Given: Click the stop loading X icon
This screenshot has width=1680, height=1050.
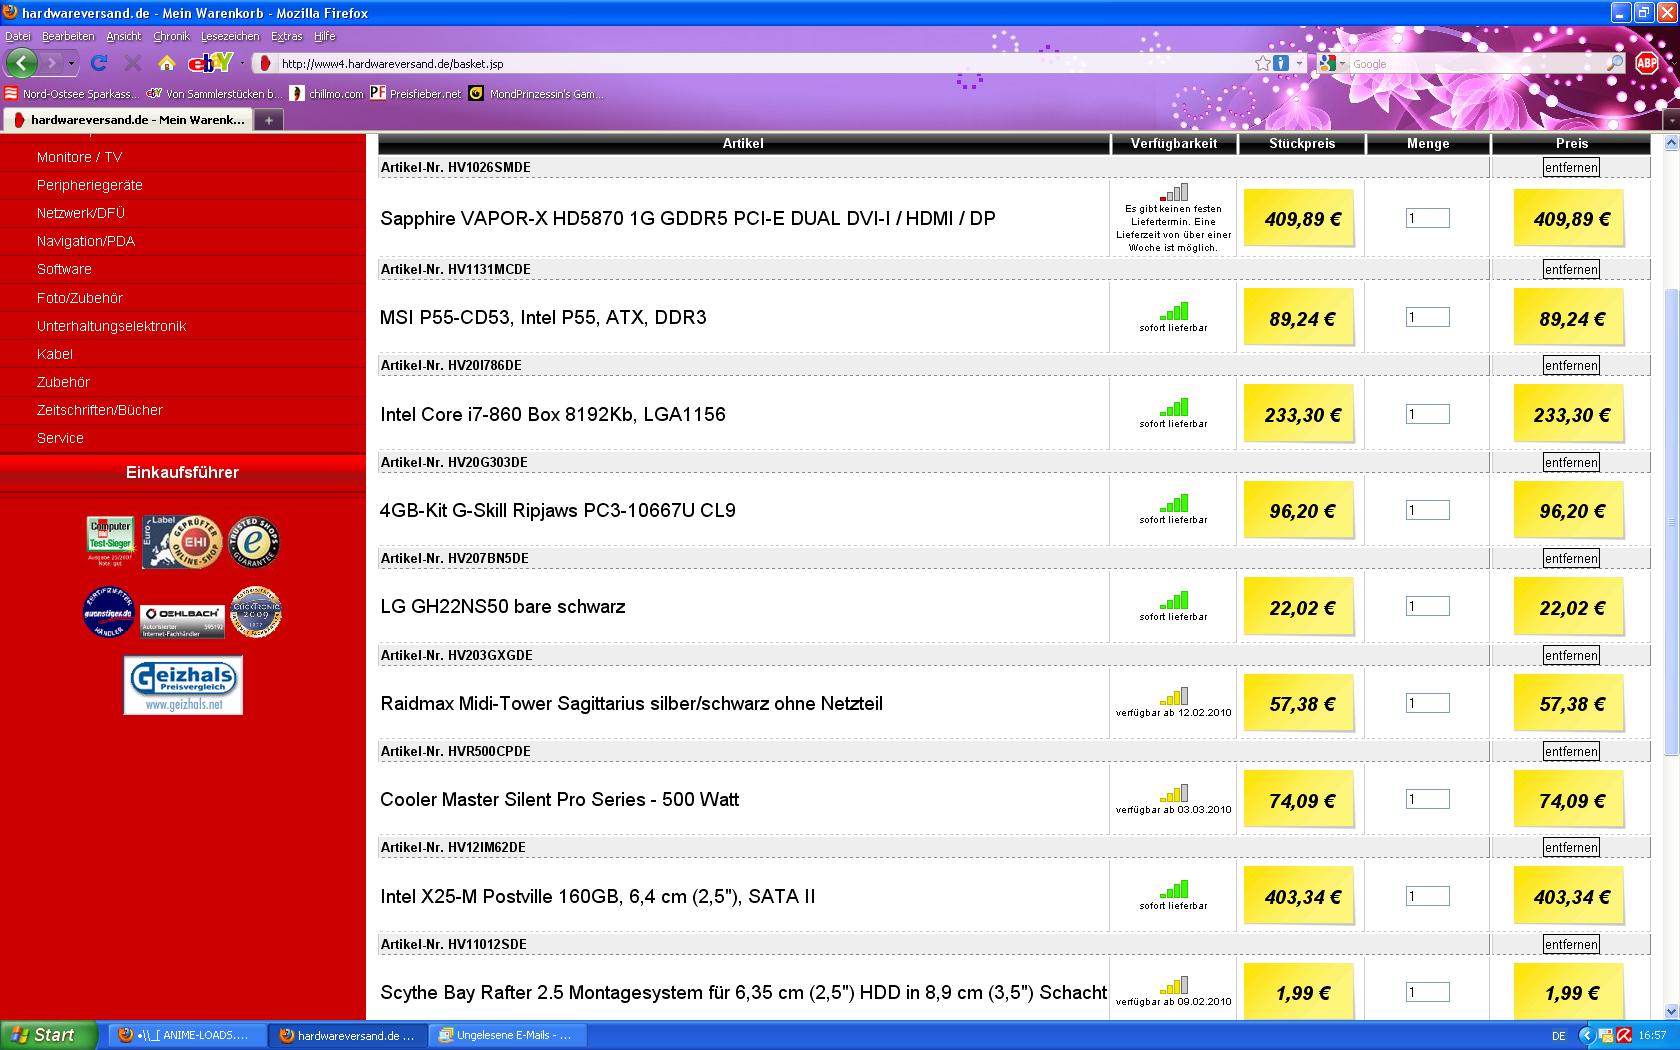Looking at the screenshot, I should pos(132,63).
